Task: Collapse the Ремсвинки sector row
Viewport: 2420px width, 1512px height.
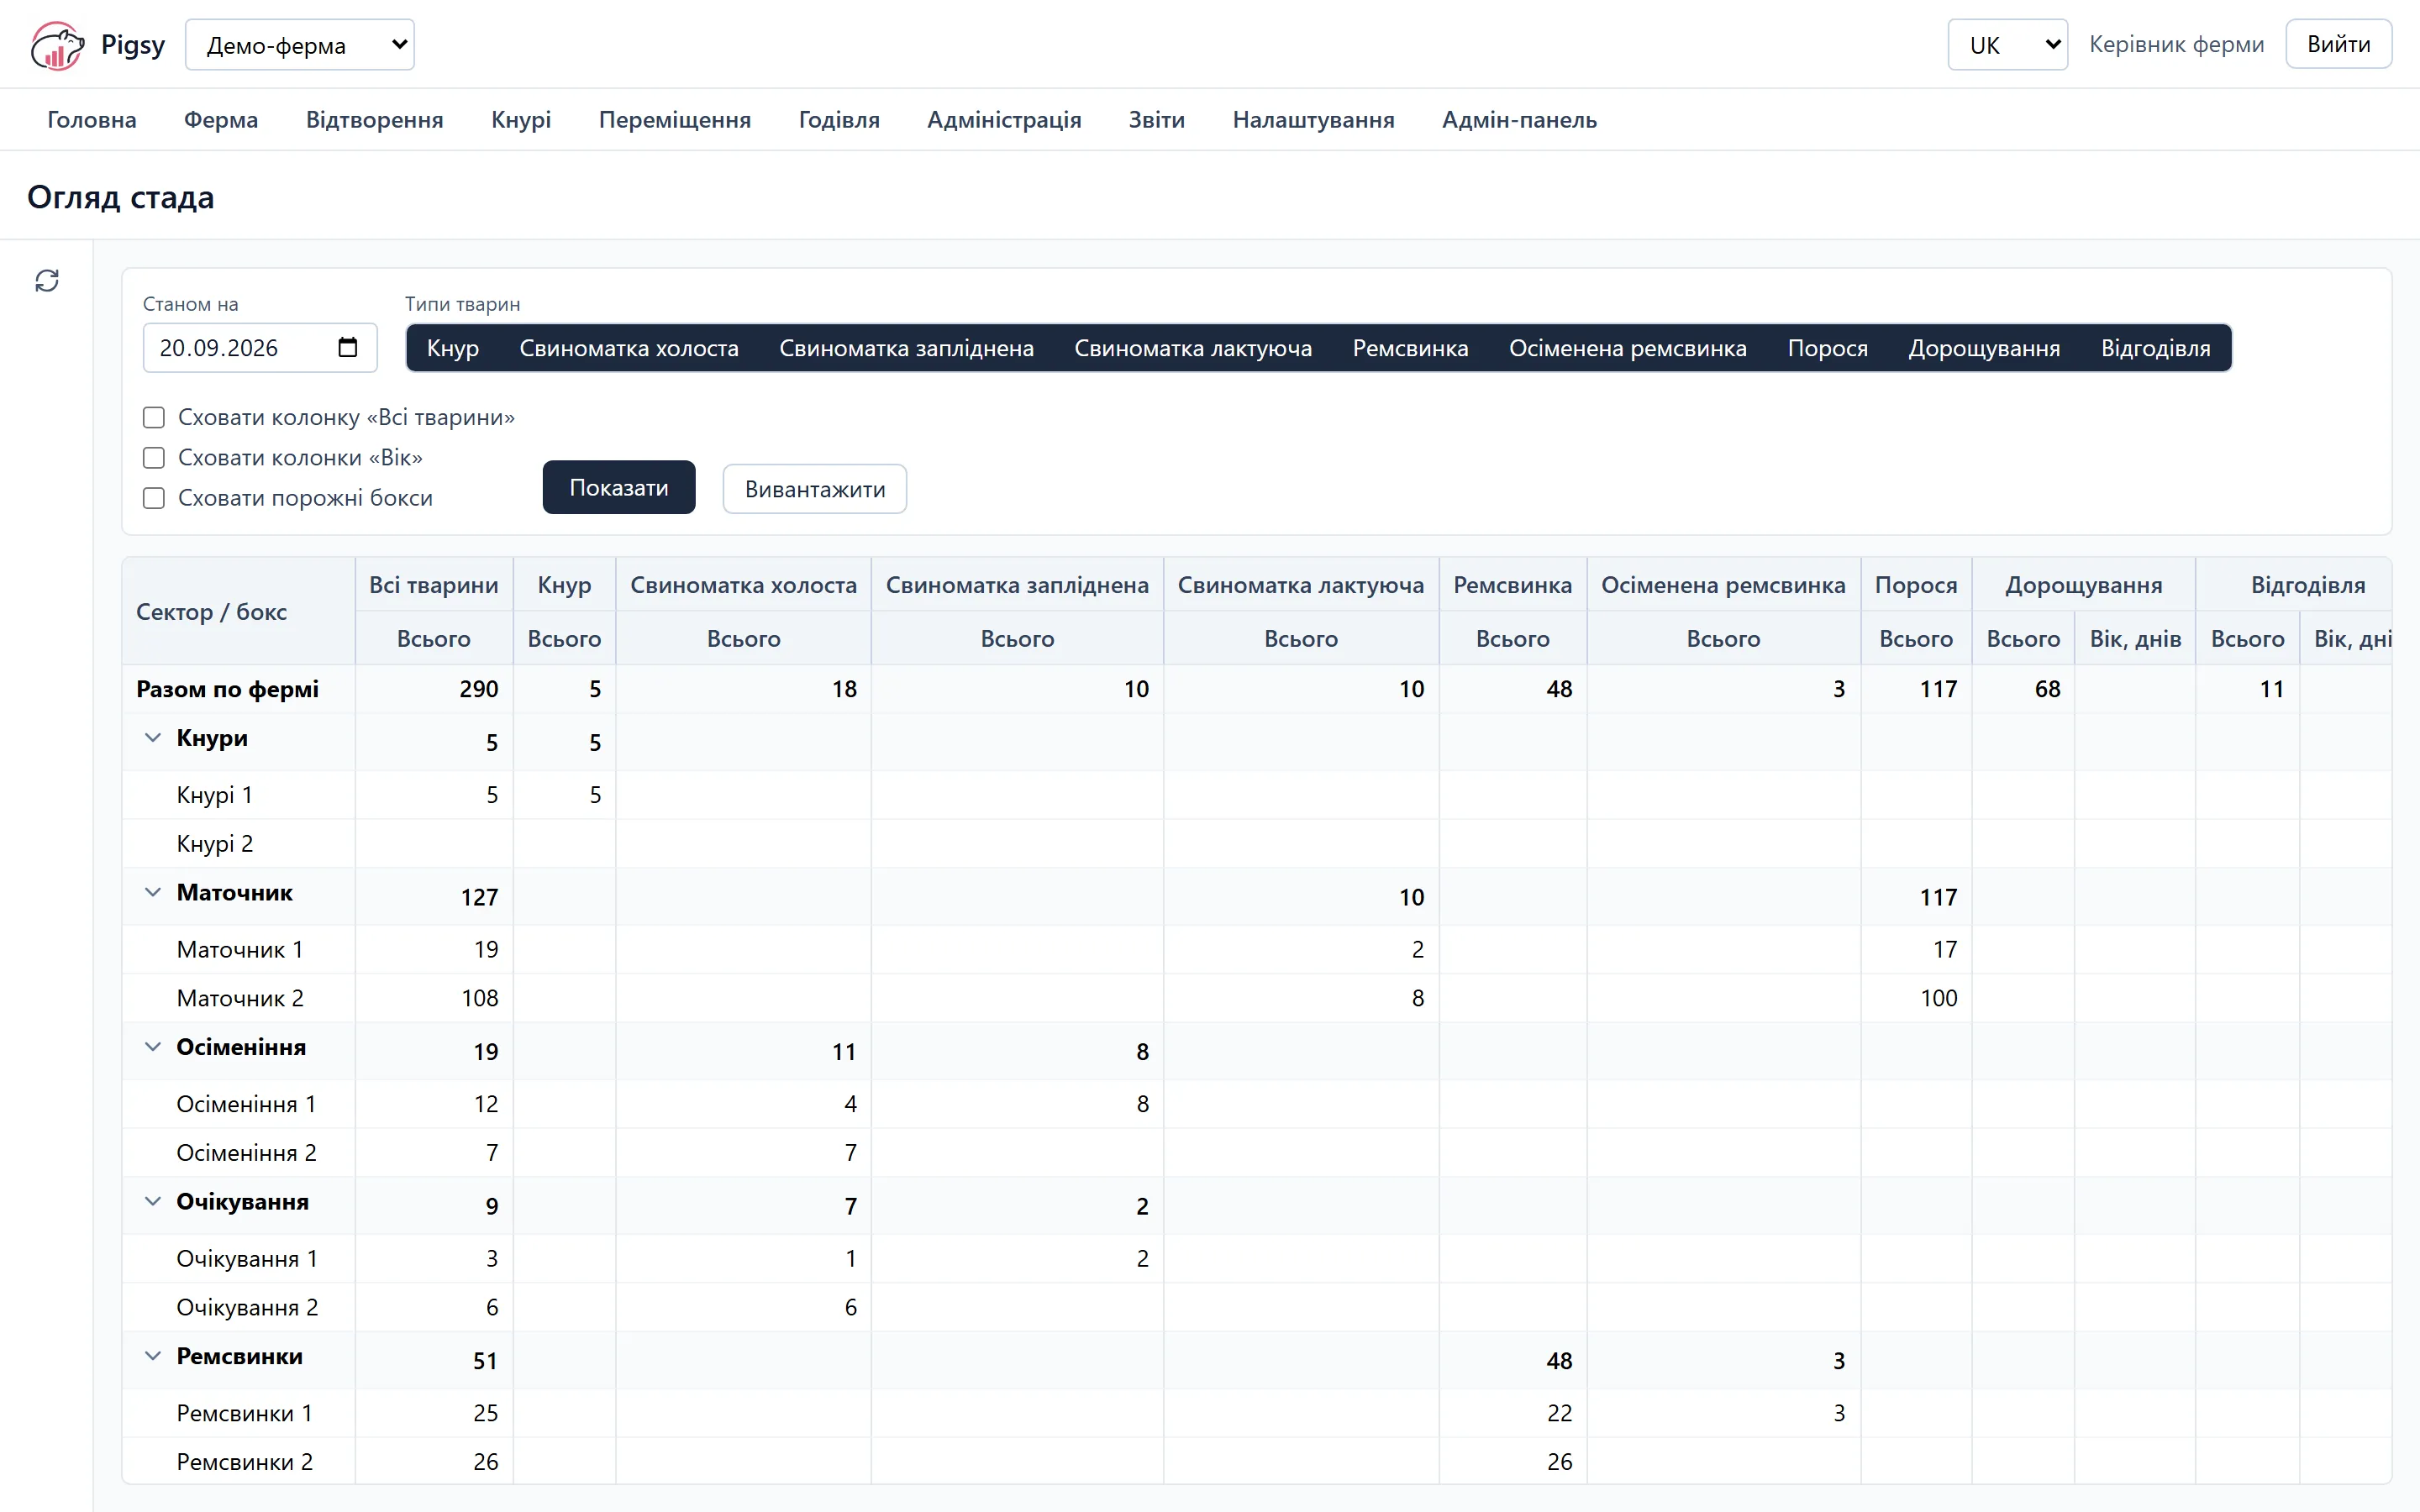Action: tap(153, 1356)
